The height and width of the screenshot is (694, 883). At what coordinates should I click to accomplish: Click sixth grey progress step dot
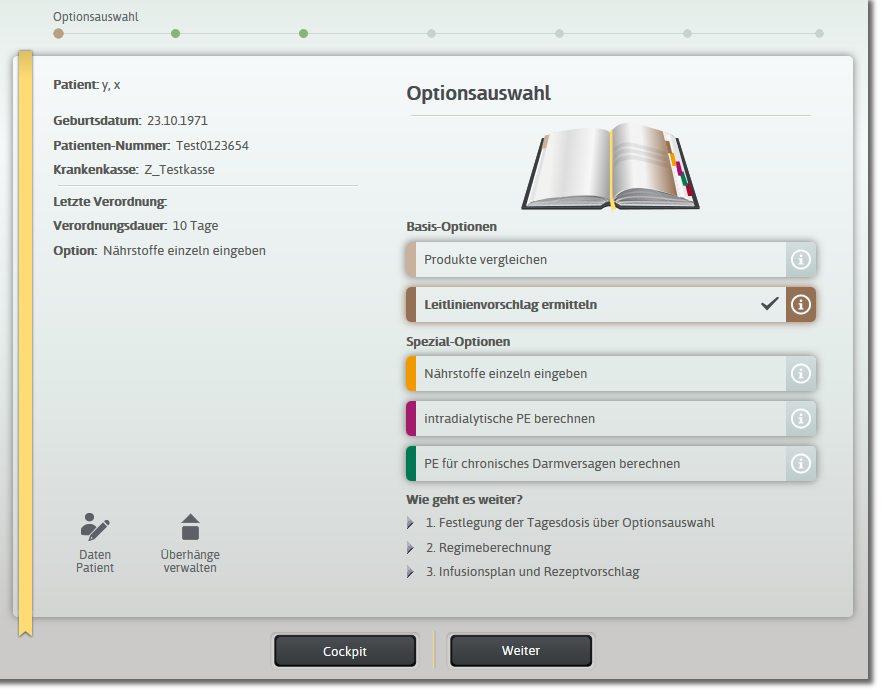[688, 34]
